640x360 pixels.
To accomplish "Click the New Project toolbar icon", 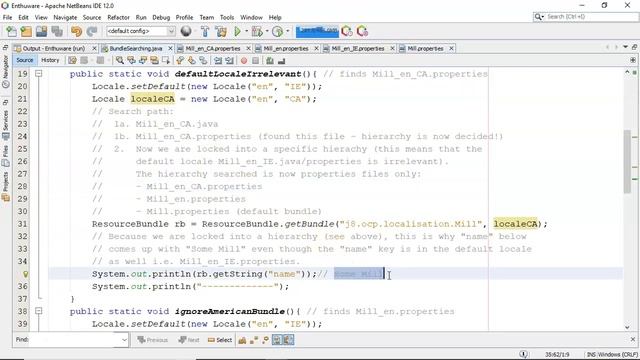I will tap(26, 31).
